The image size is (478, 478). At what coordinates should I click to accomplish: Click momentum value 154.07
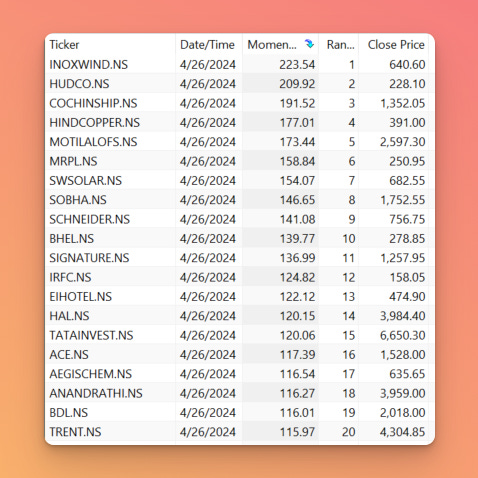(x=297, y=180)
